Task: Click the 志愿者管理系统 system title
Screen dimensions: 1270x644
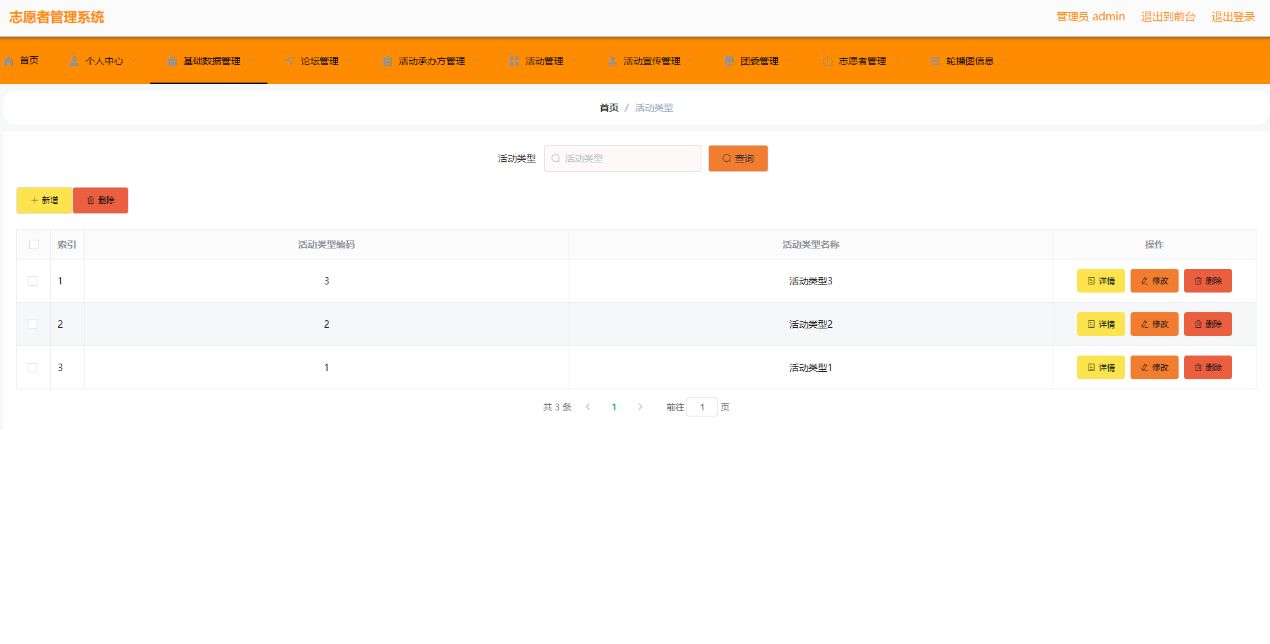Action: point(57,17)
